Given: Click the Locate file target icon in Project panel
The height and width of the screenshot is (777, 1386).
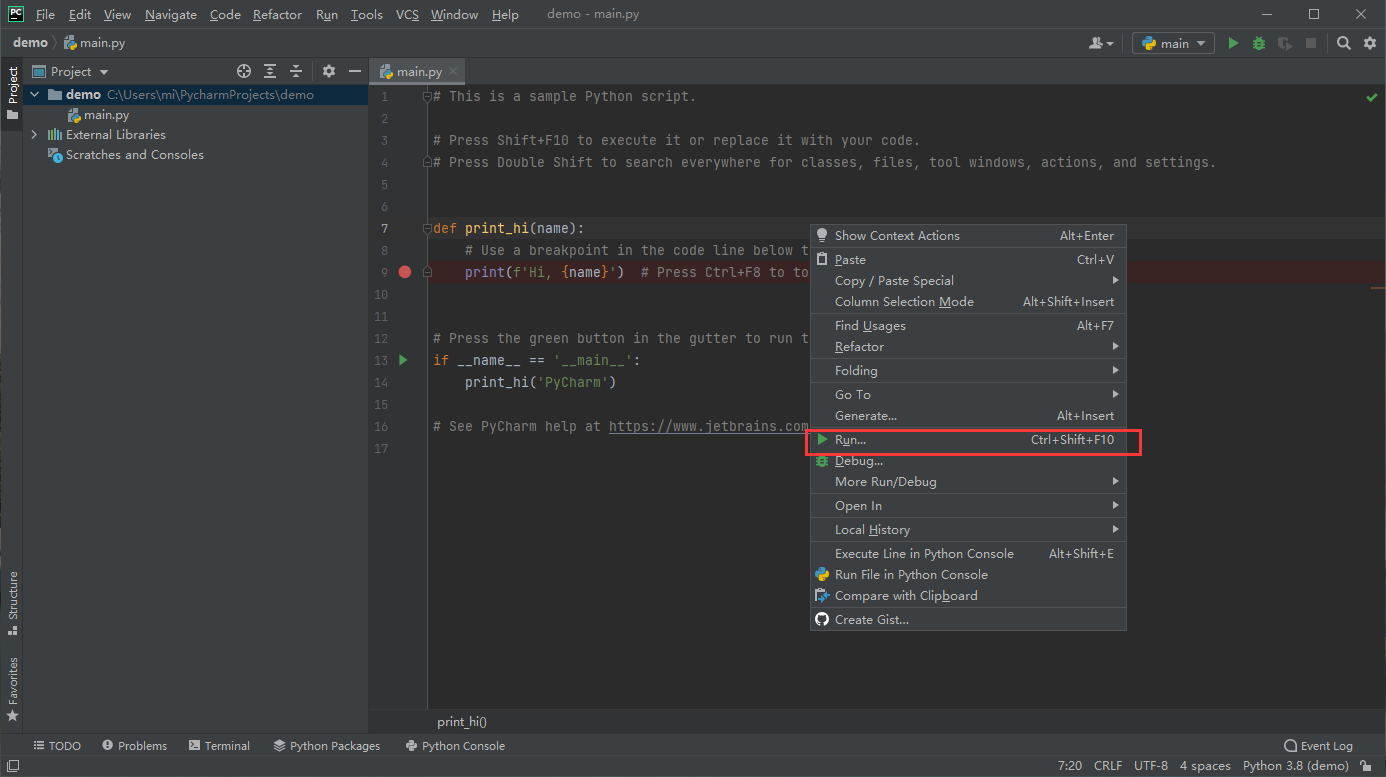Looking at the screenshot, I should pos(244,71).
